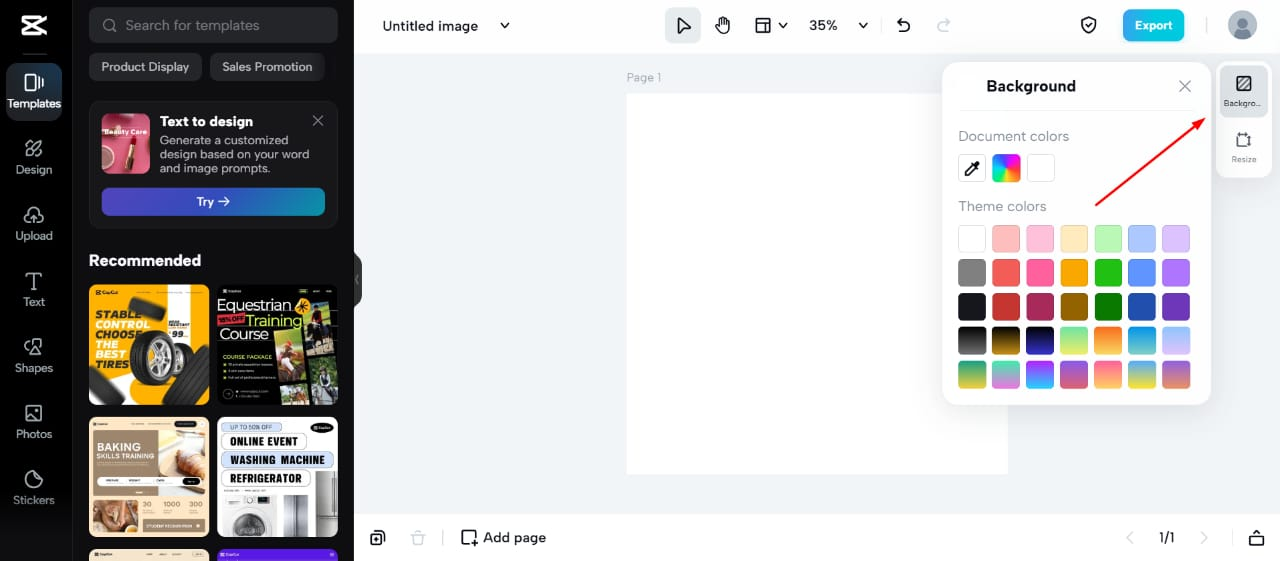The image size is (1280, 561).
Task: Go to the next page arrow
Action: [x=1204, y=538]
